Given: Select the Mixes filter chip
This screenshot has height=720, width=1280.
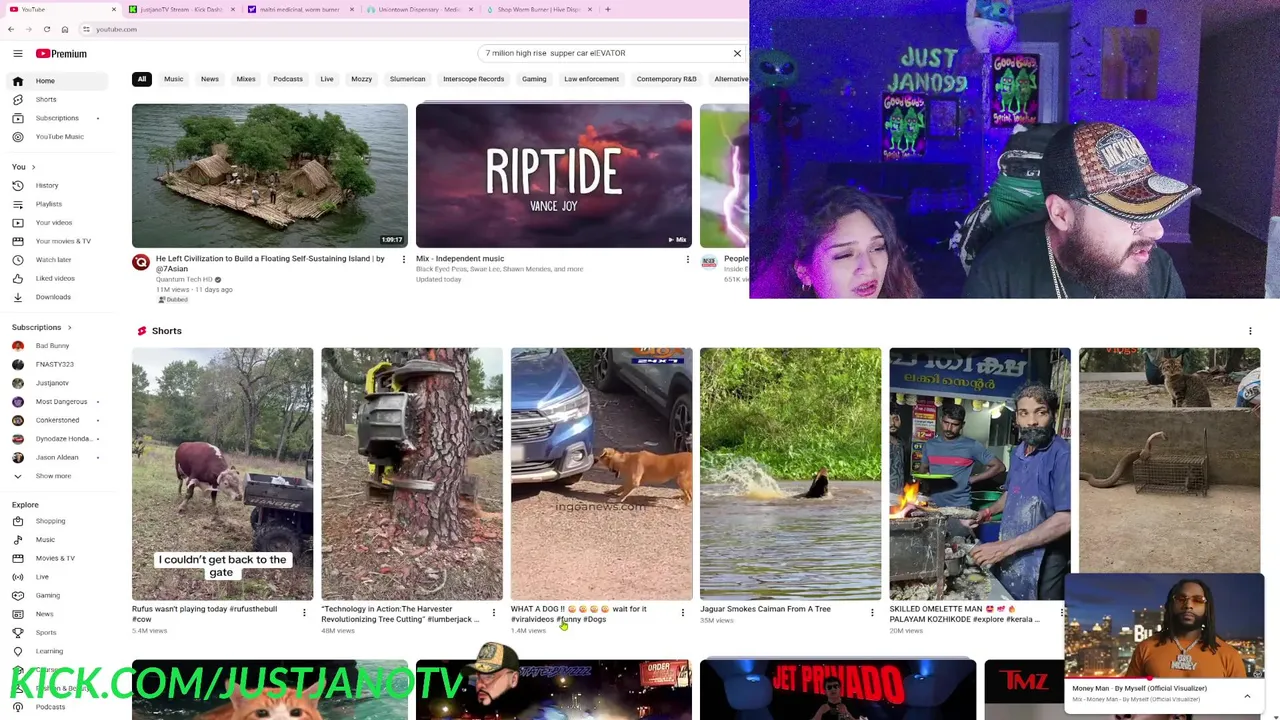Looking at the screenshot, I should pyautogui.click(x=245, y=79).
